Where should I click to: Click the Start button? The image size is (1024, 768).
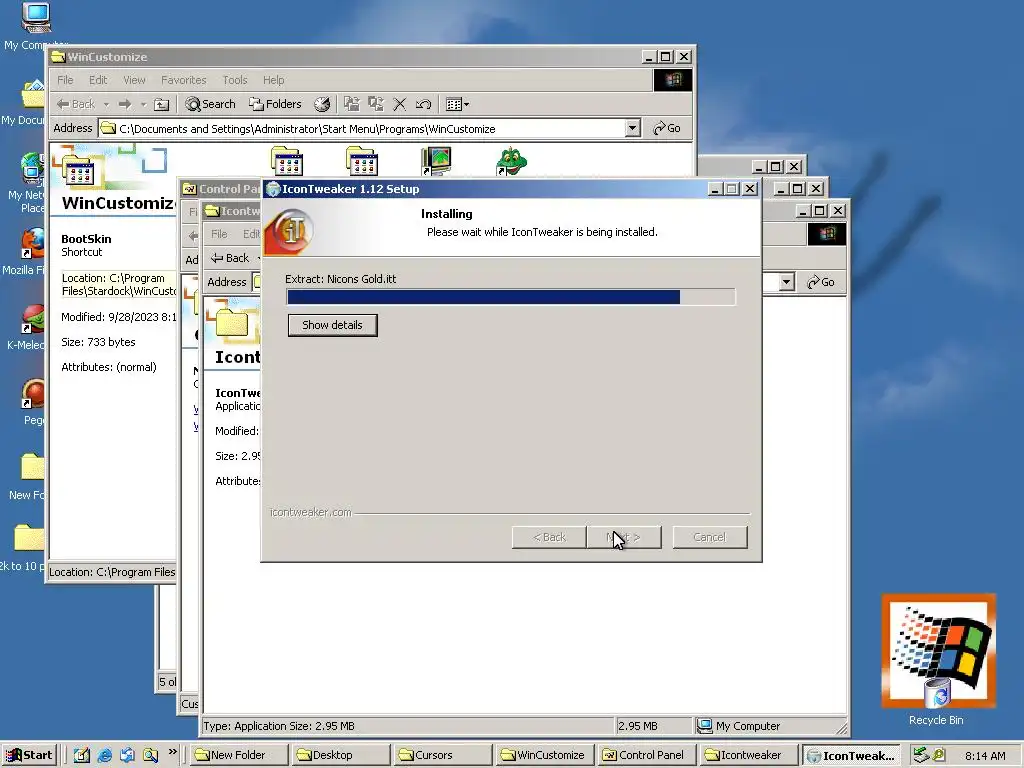tap(29, 756)
